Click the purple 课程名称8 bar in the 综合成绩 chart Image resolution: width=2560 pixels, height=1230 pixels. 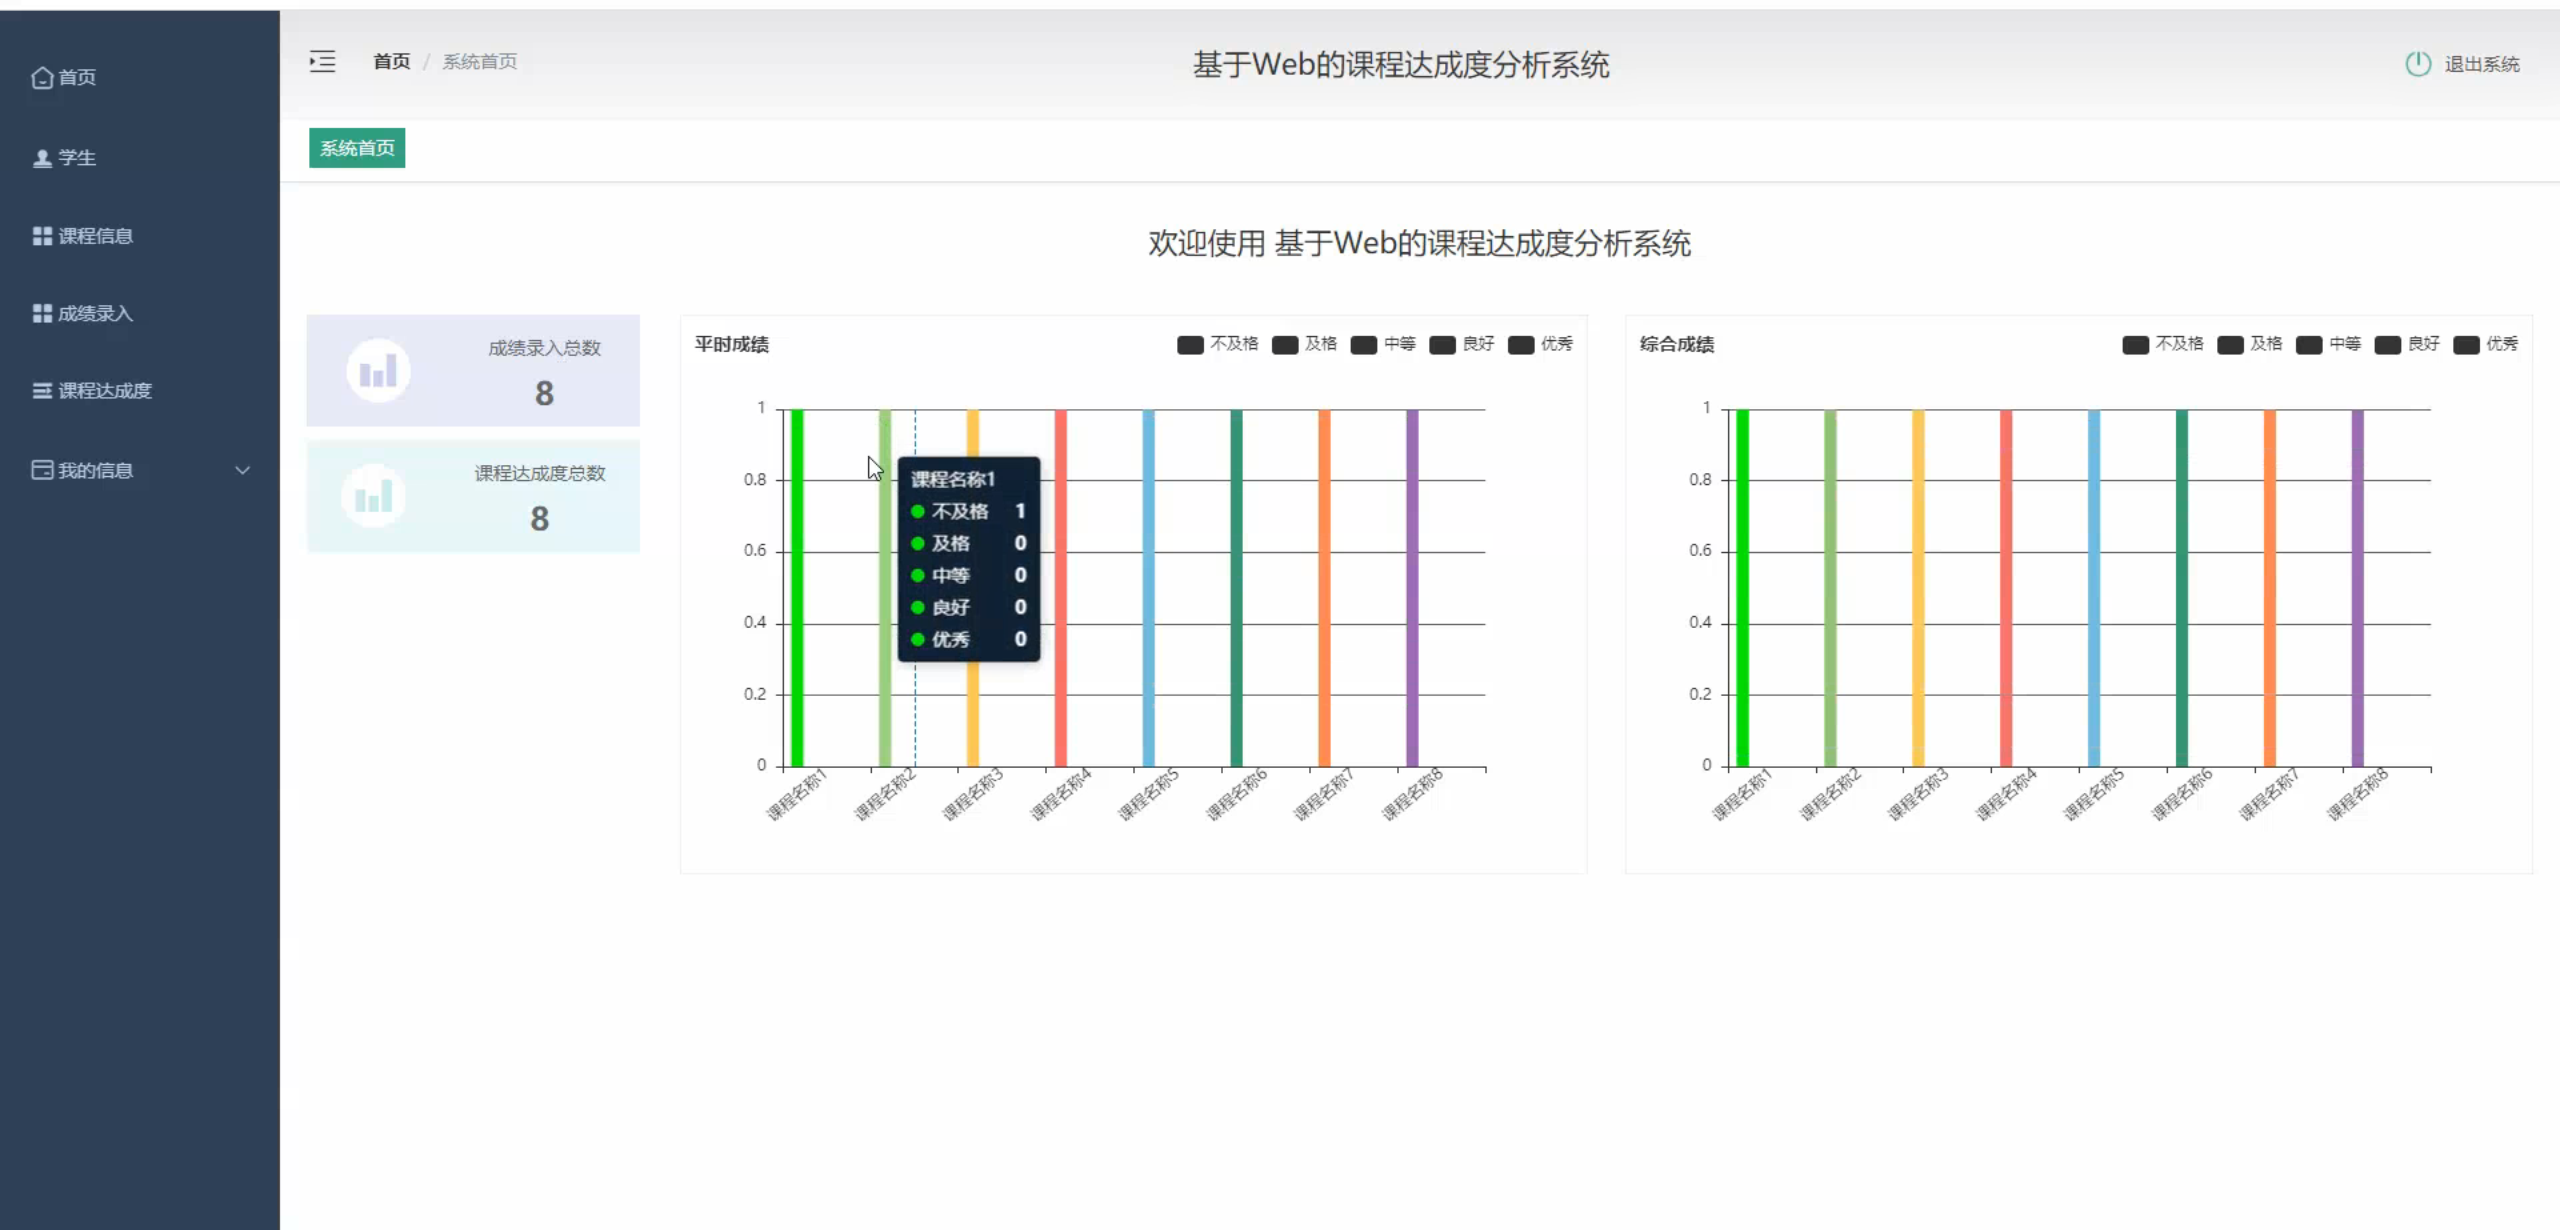[2357, 588]
